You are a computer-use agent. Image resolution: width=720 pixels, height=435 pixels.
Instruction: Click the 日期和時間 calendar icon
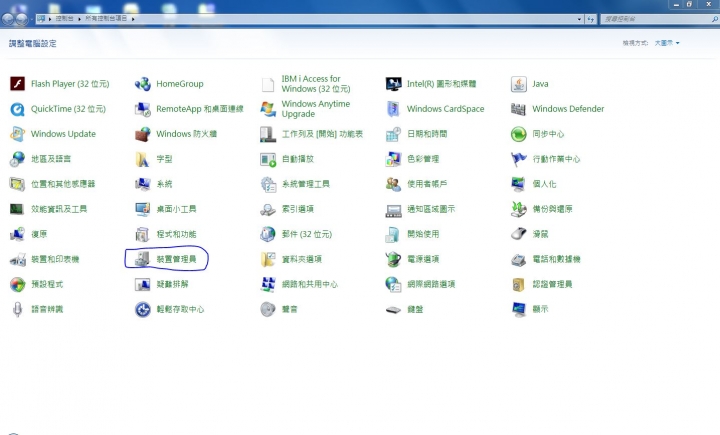[394, 134]
